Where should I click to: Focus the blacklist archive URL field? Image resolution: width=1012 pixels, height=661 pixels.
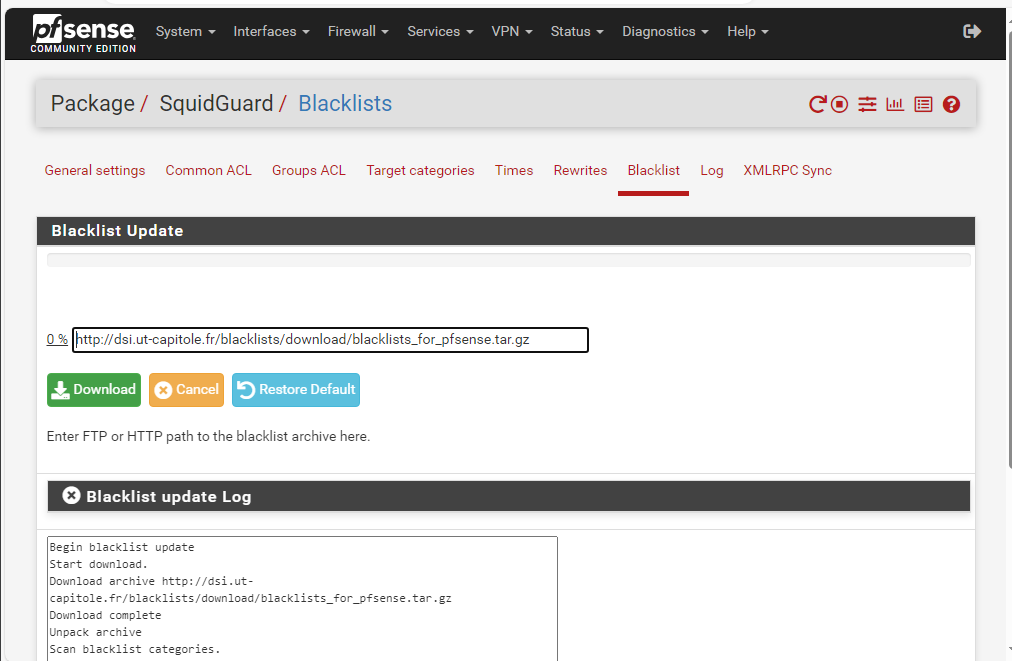coord(330,340)
